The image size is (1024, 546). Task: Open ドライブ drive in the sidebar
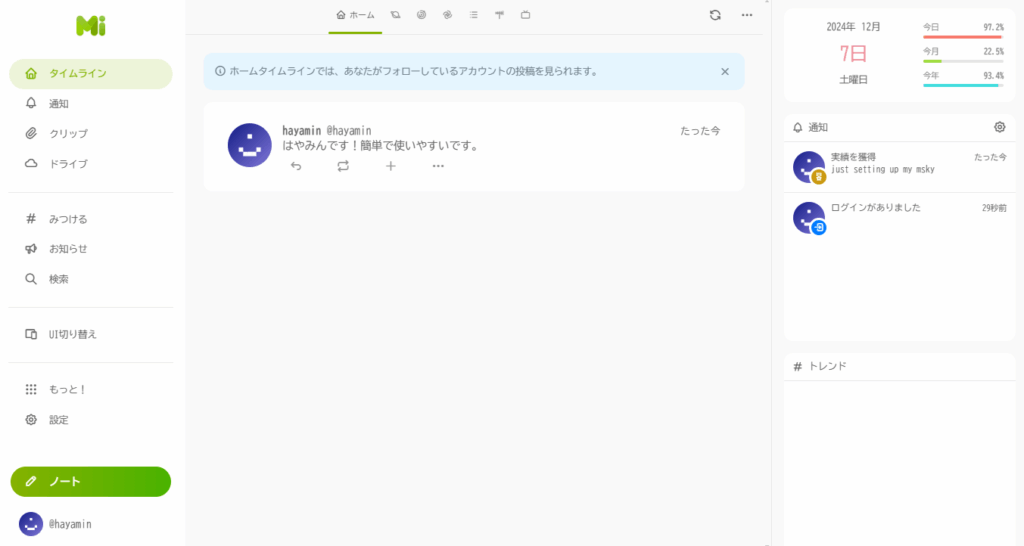coord(91,164)
